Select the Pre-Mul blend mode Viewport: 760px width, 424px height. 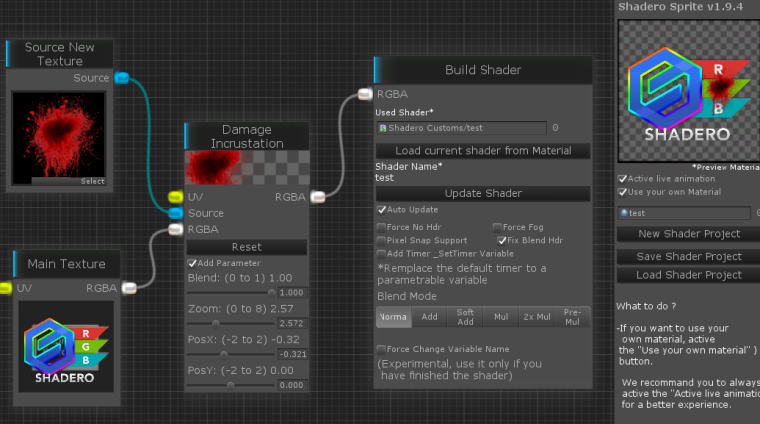click(x=572, y=317)
